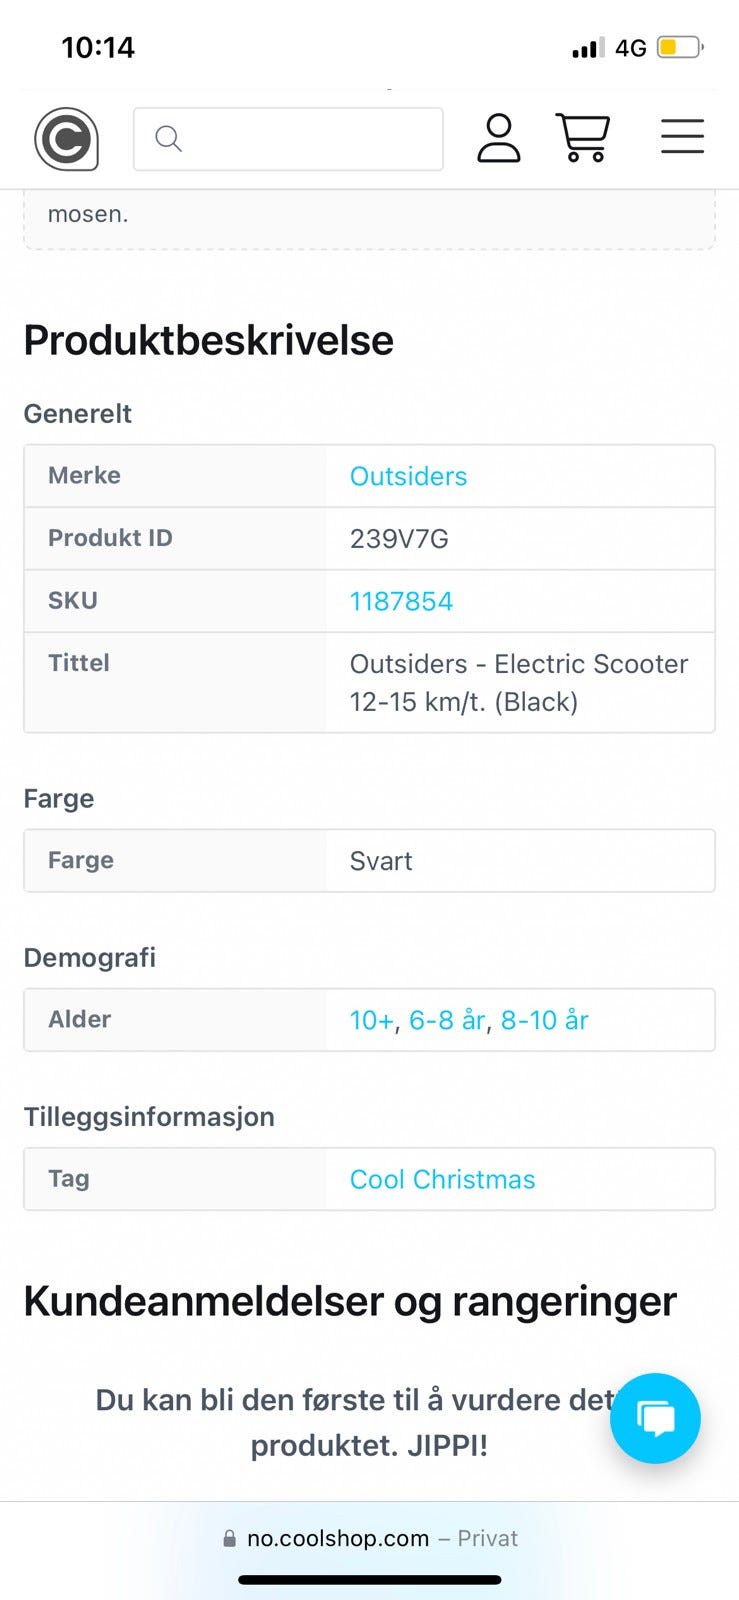
Task: Tap the no.coolshop.com address bar
Action: (x=370, y=1539)
